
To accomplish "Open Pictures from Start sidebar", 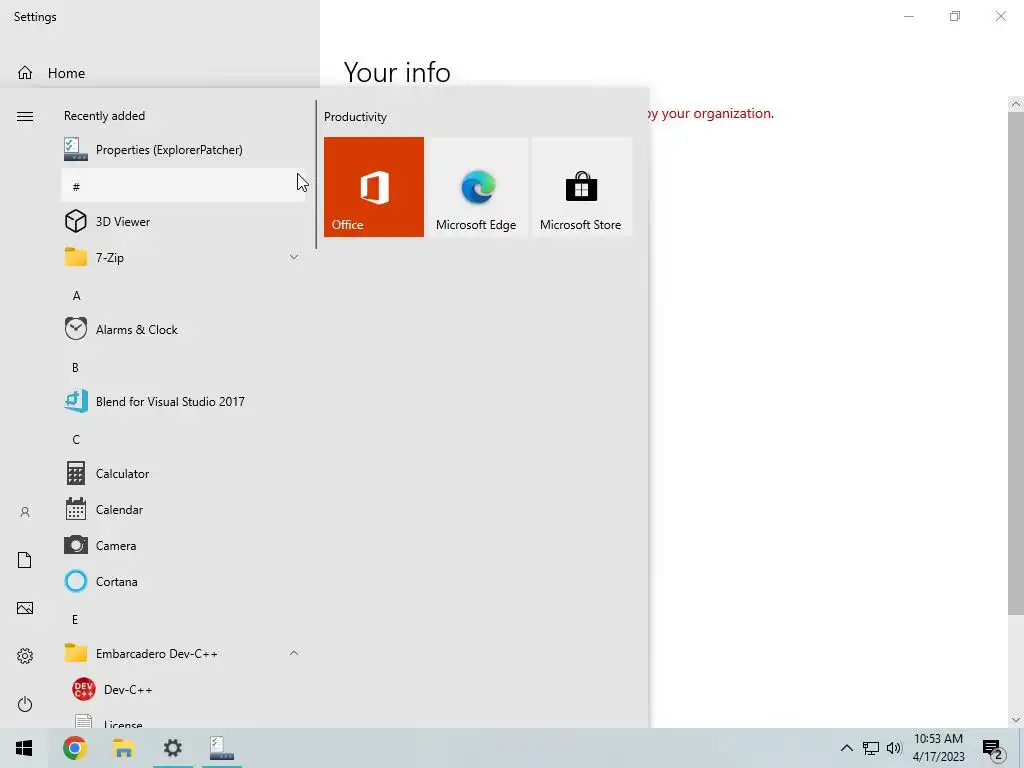I will (25, 608).
